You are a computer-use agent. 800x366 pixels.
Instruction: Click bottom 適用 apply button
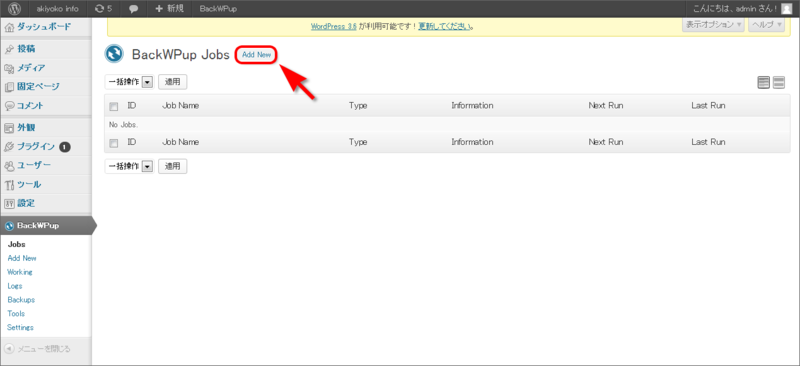(172, 166)
